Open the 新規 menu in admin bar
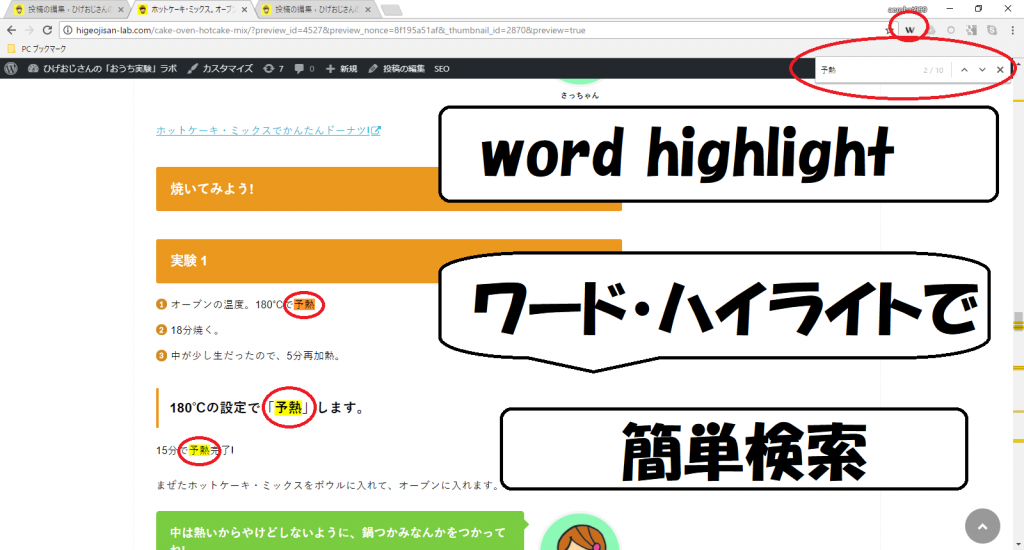Screen dimensions: 1024x550 (x=341, y=69)
